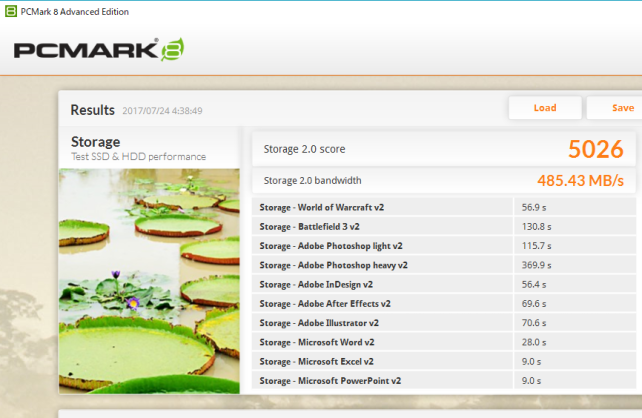Click the 369.9 s Photoshop heavy result
The height and width of the screenshot is (418, 642).
[536, 265]
